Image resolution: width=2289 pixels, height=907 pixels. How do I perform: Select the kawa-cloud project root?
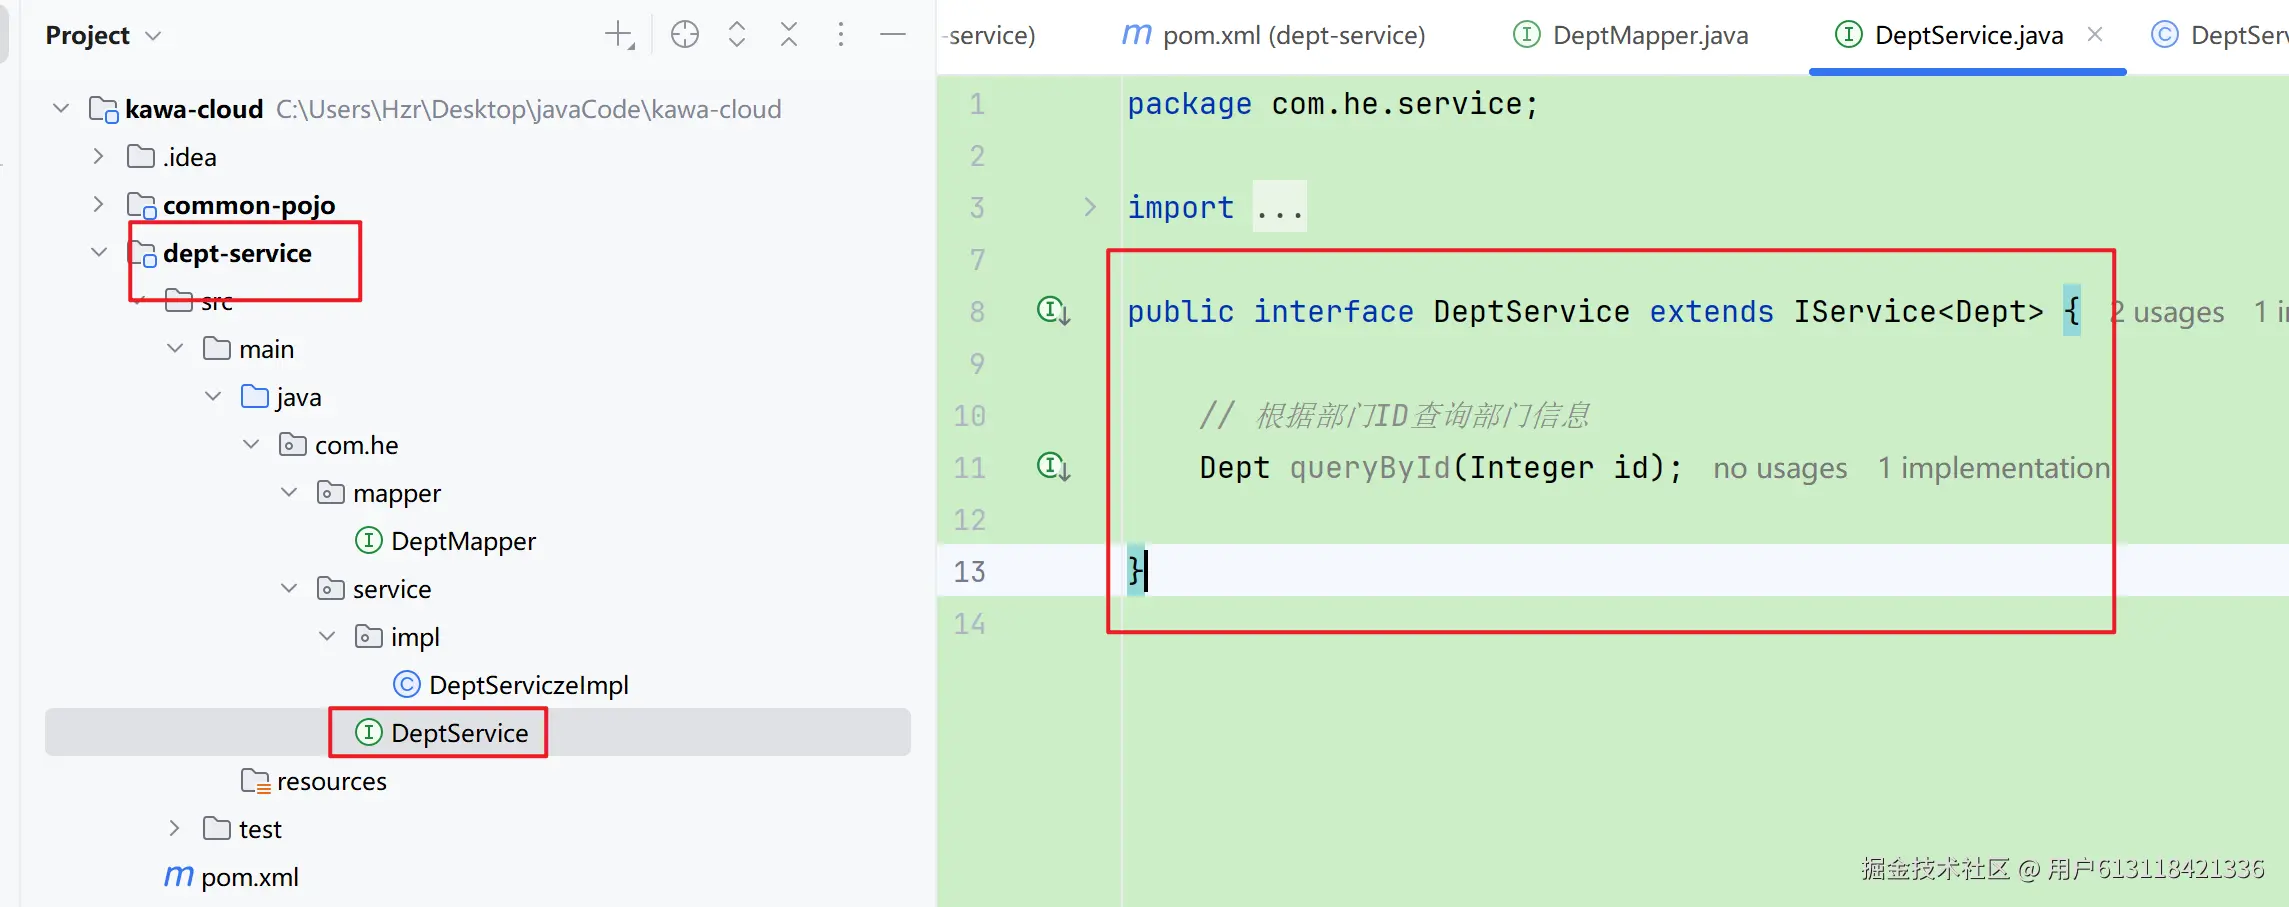tap(194, 109)
